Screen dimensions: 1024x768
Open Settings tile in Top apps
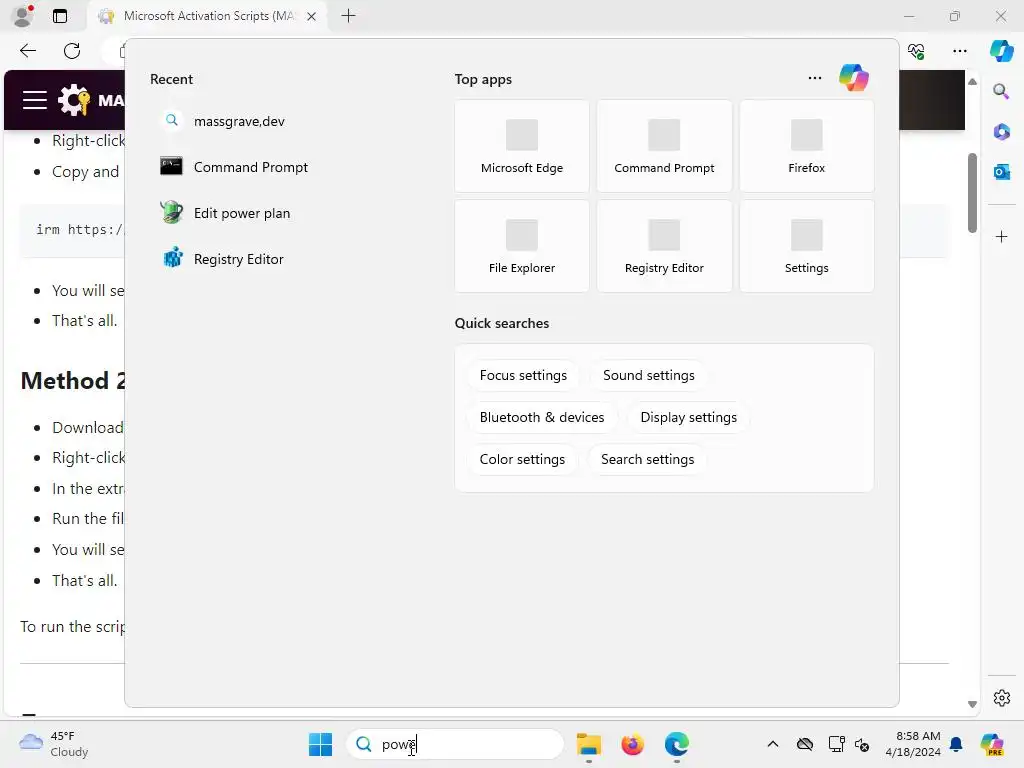click(x=807, y=246)
